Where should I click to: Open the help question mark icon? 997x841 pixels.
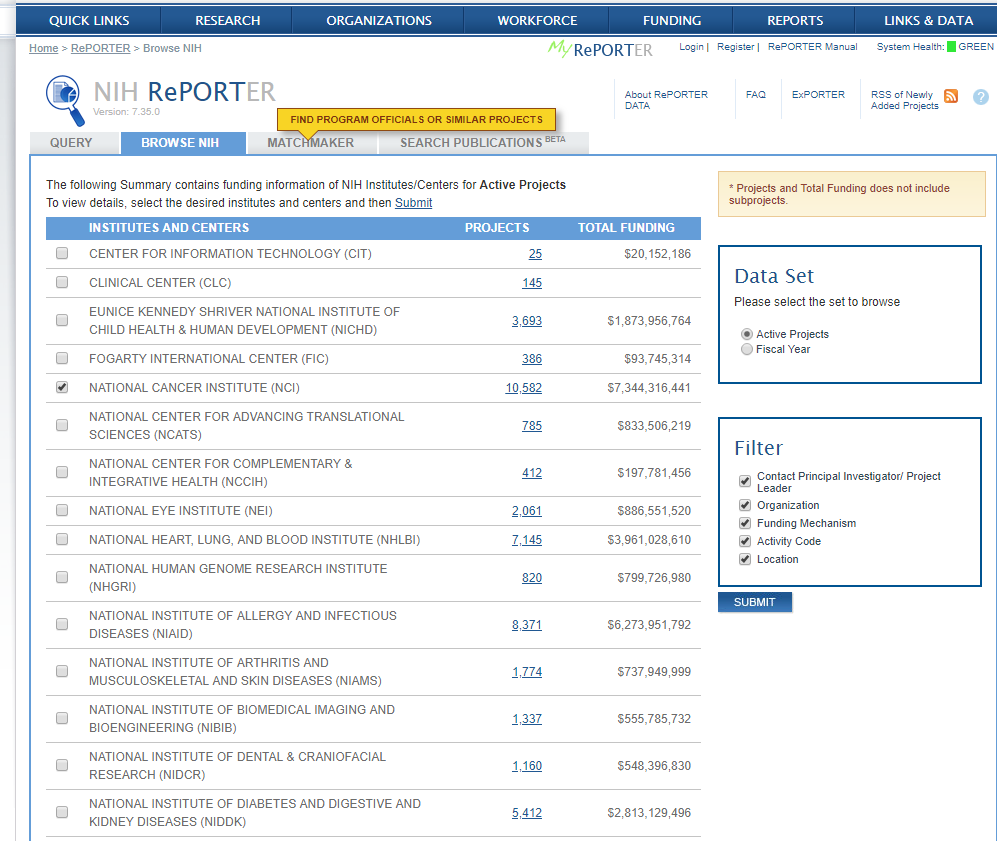pos(981,97)
